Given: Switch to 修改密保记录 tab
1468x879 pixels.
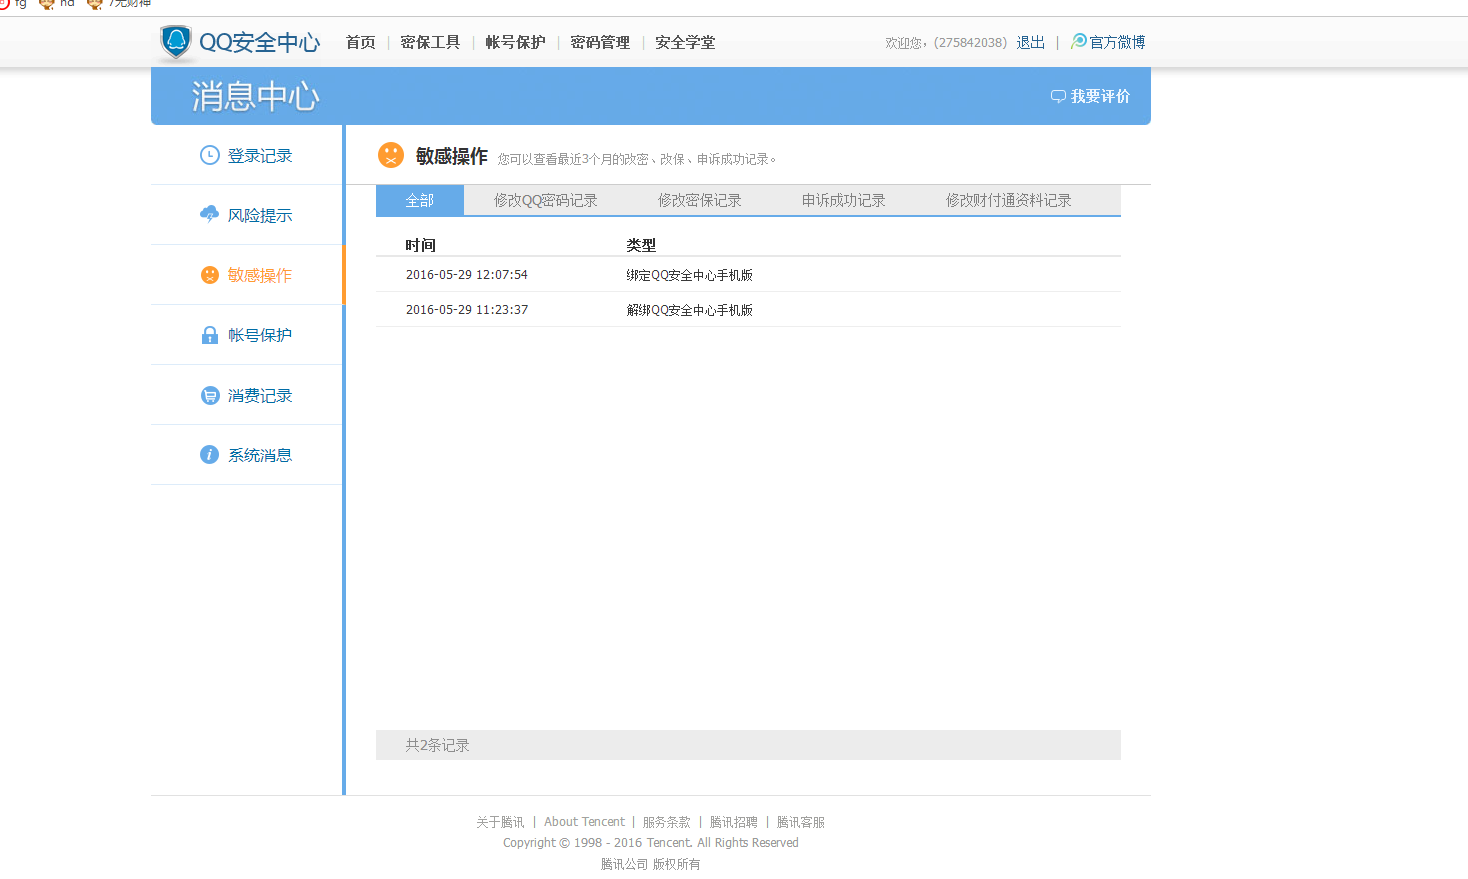Looking at the screenshot, I should click(x=700, y=200).
